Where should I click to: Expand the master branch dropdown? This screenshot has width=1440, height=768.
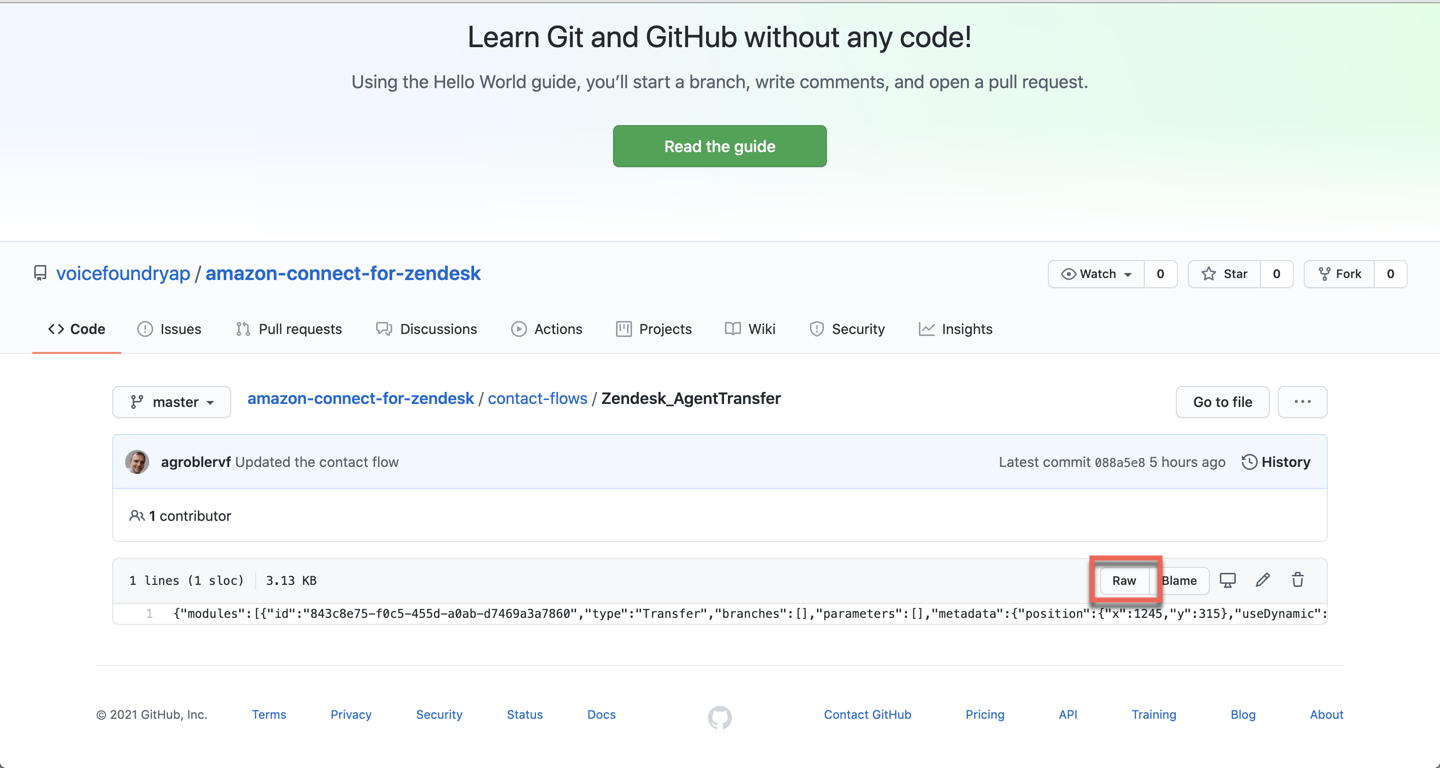tap(172, 402)
